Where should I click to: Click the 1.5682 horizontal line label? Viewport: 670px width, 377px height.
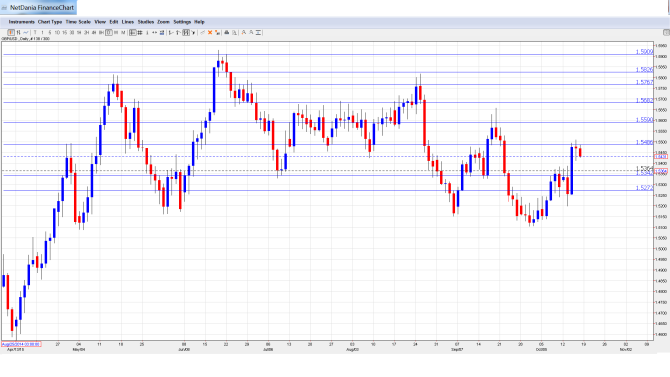644,100
